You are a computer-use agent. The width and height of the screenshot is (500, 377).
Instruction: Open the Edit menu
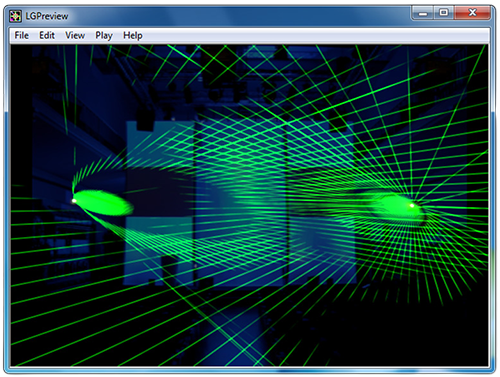tap(47, 35)
